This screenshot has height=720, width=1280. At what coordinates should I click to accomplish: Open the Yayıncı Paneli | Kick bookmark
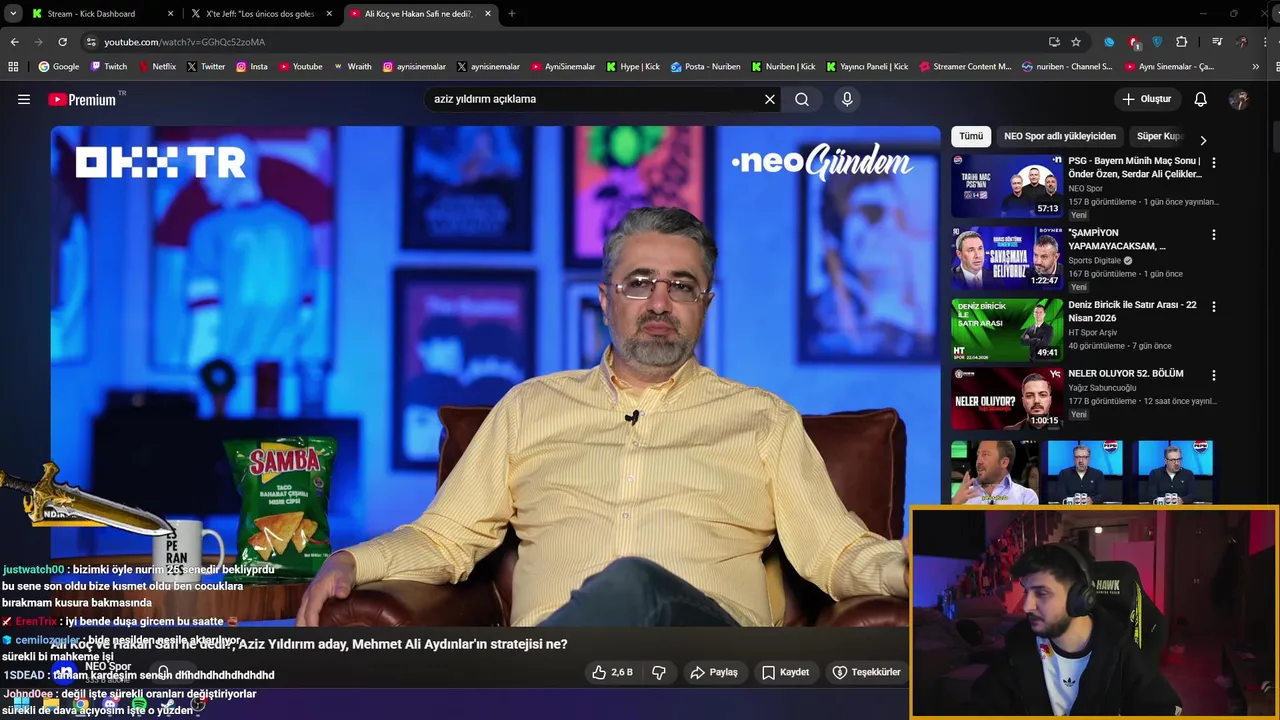point(867,67)
